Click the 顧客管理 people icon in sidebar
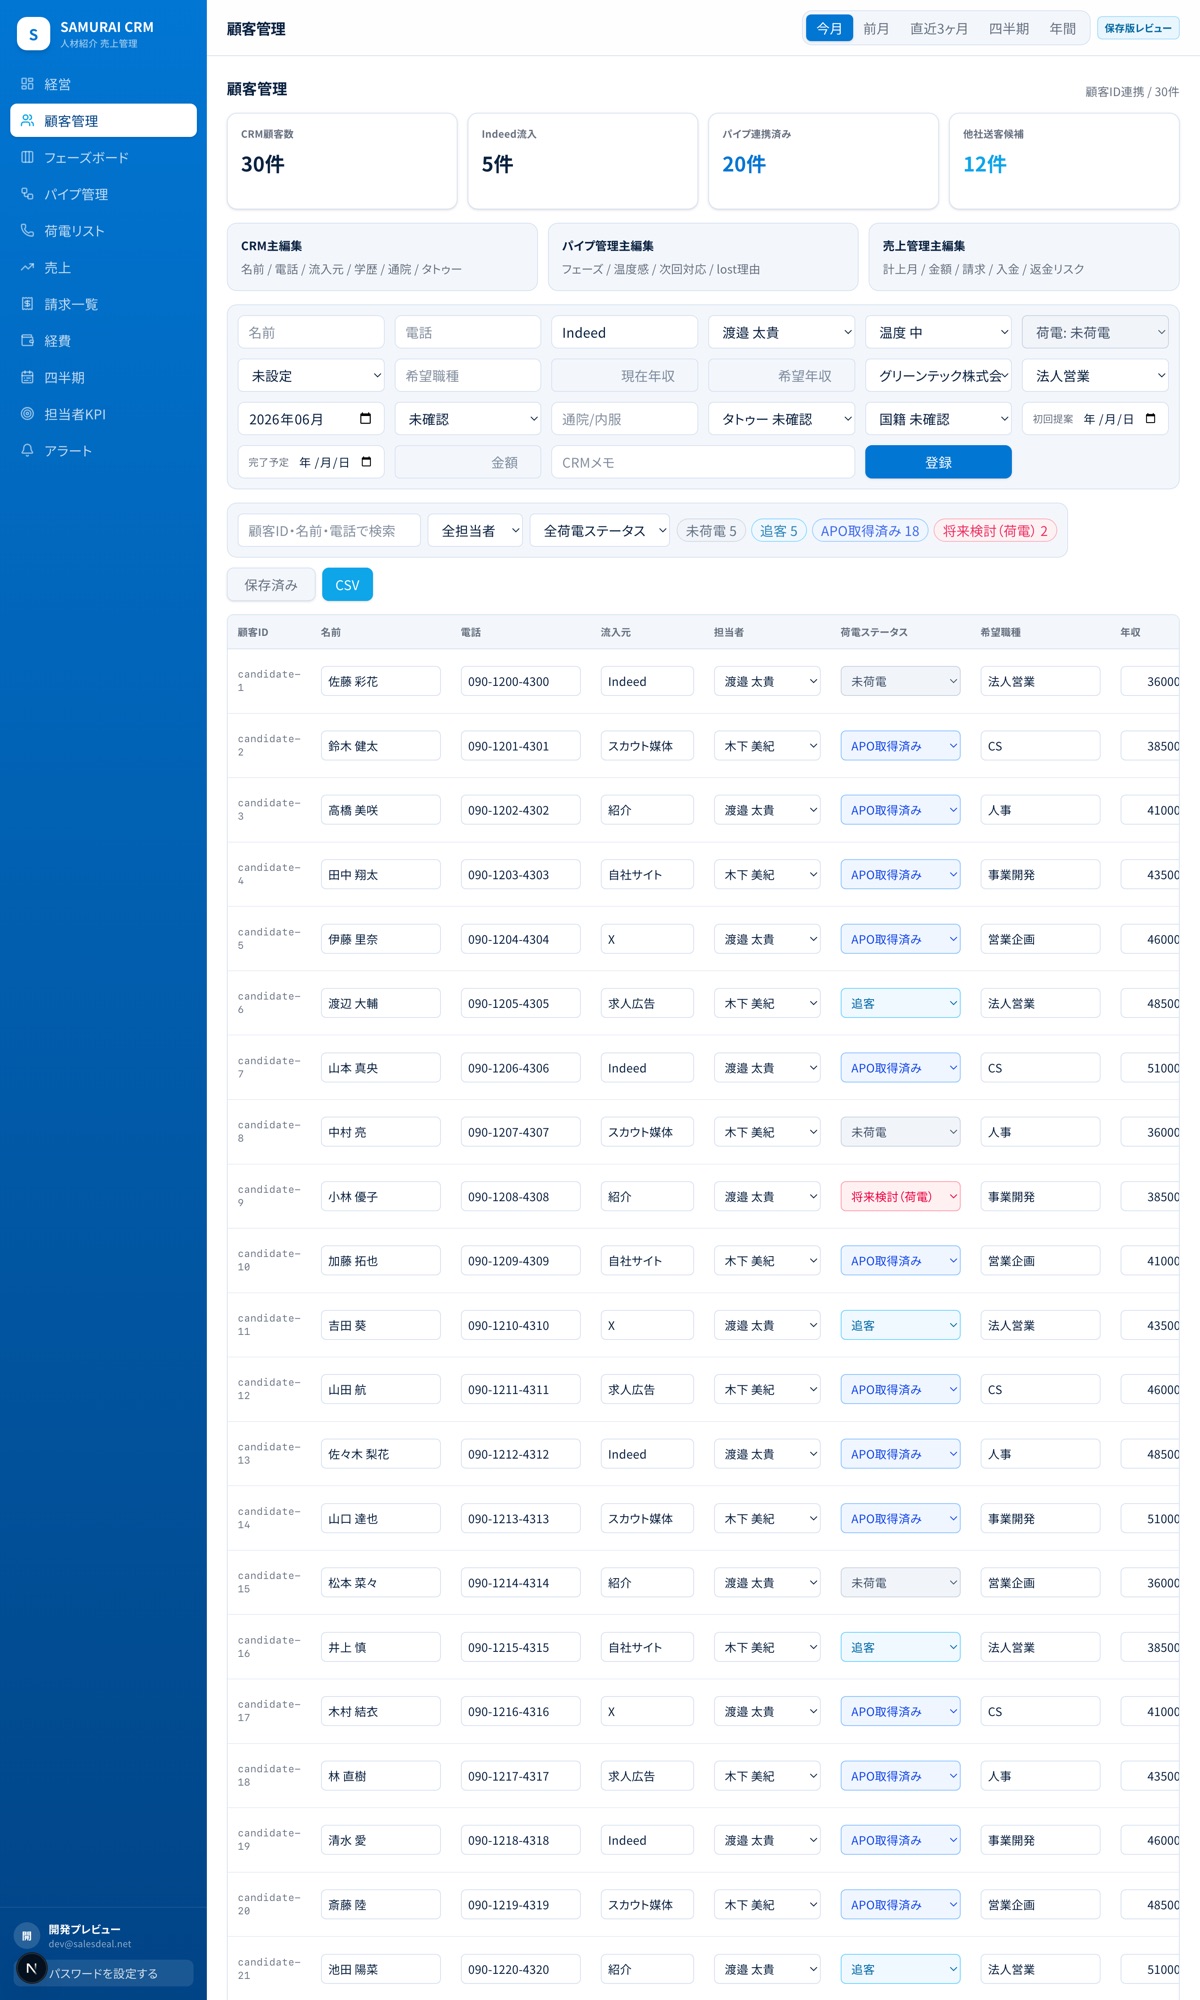 point(27,121)
